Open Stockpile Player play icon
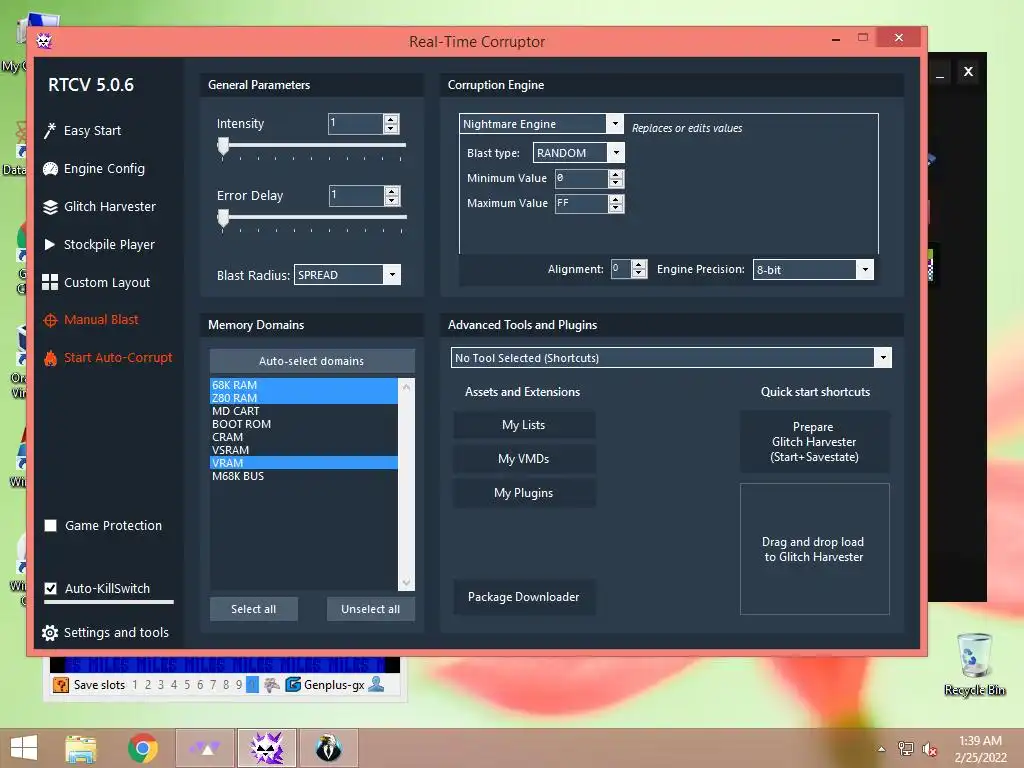This screenshot has width=1024, height=768. (50, 245)
